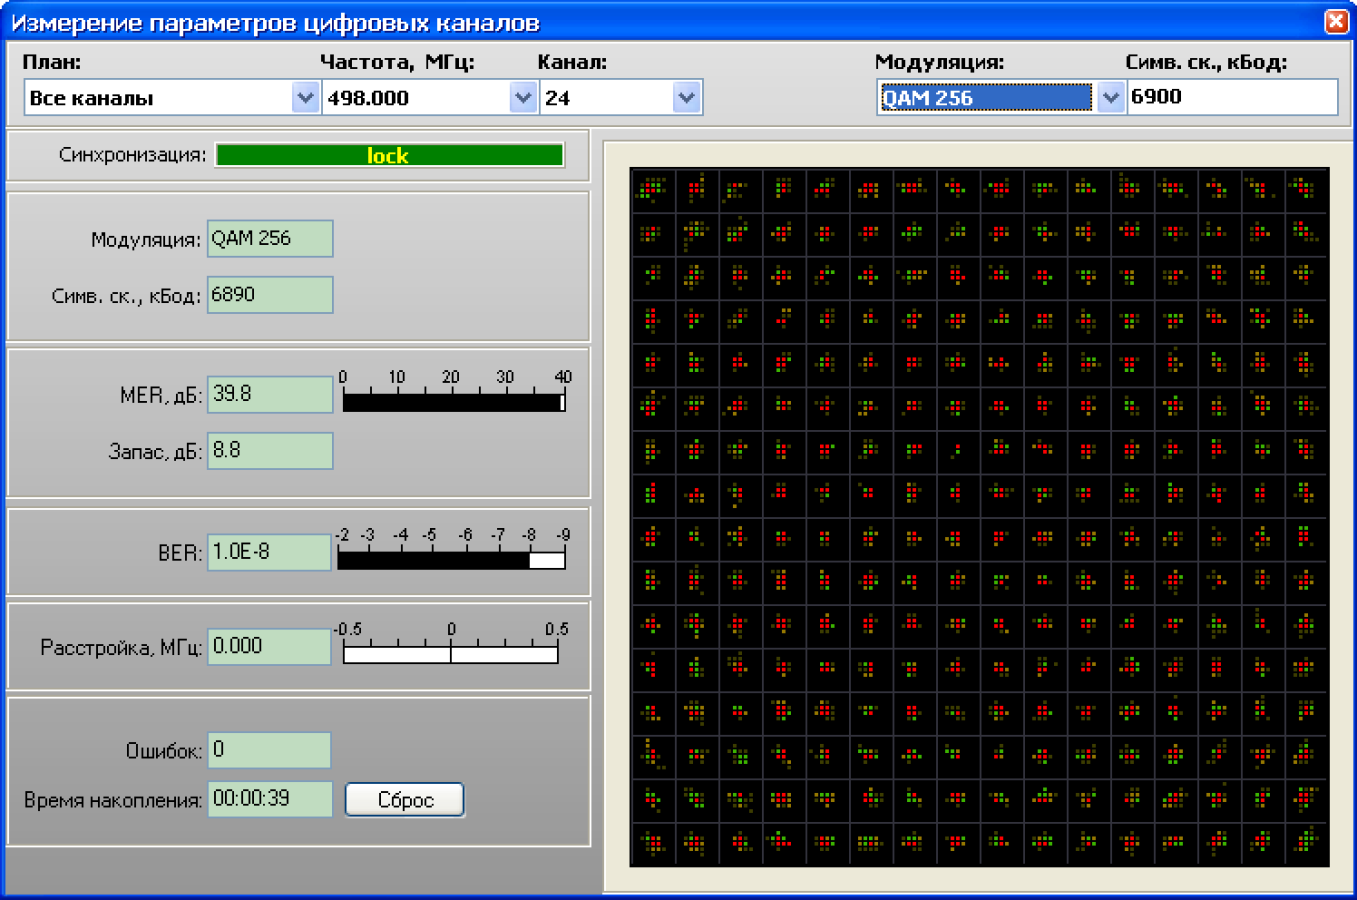
Task: Click the accumulation time value 00:00:39
Action: [x=270, y=798]
